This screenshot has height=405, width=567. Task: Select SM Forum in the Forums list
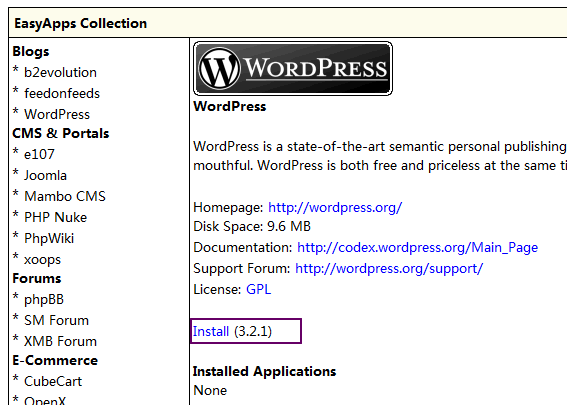56,320
